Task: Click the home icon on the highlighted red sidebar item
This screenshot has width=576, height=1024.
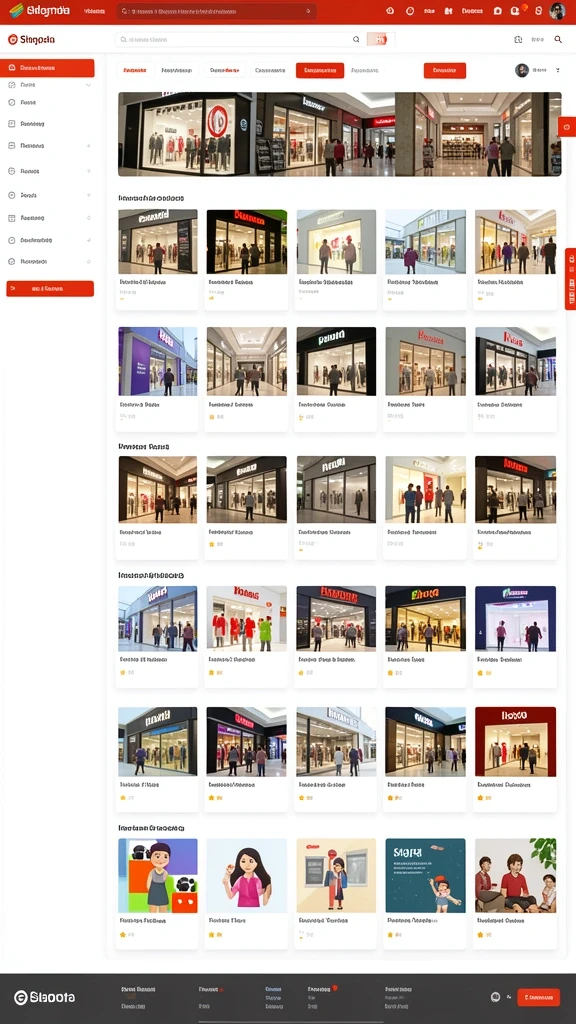Action: pos(12,68)
